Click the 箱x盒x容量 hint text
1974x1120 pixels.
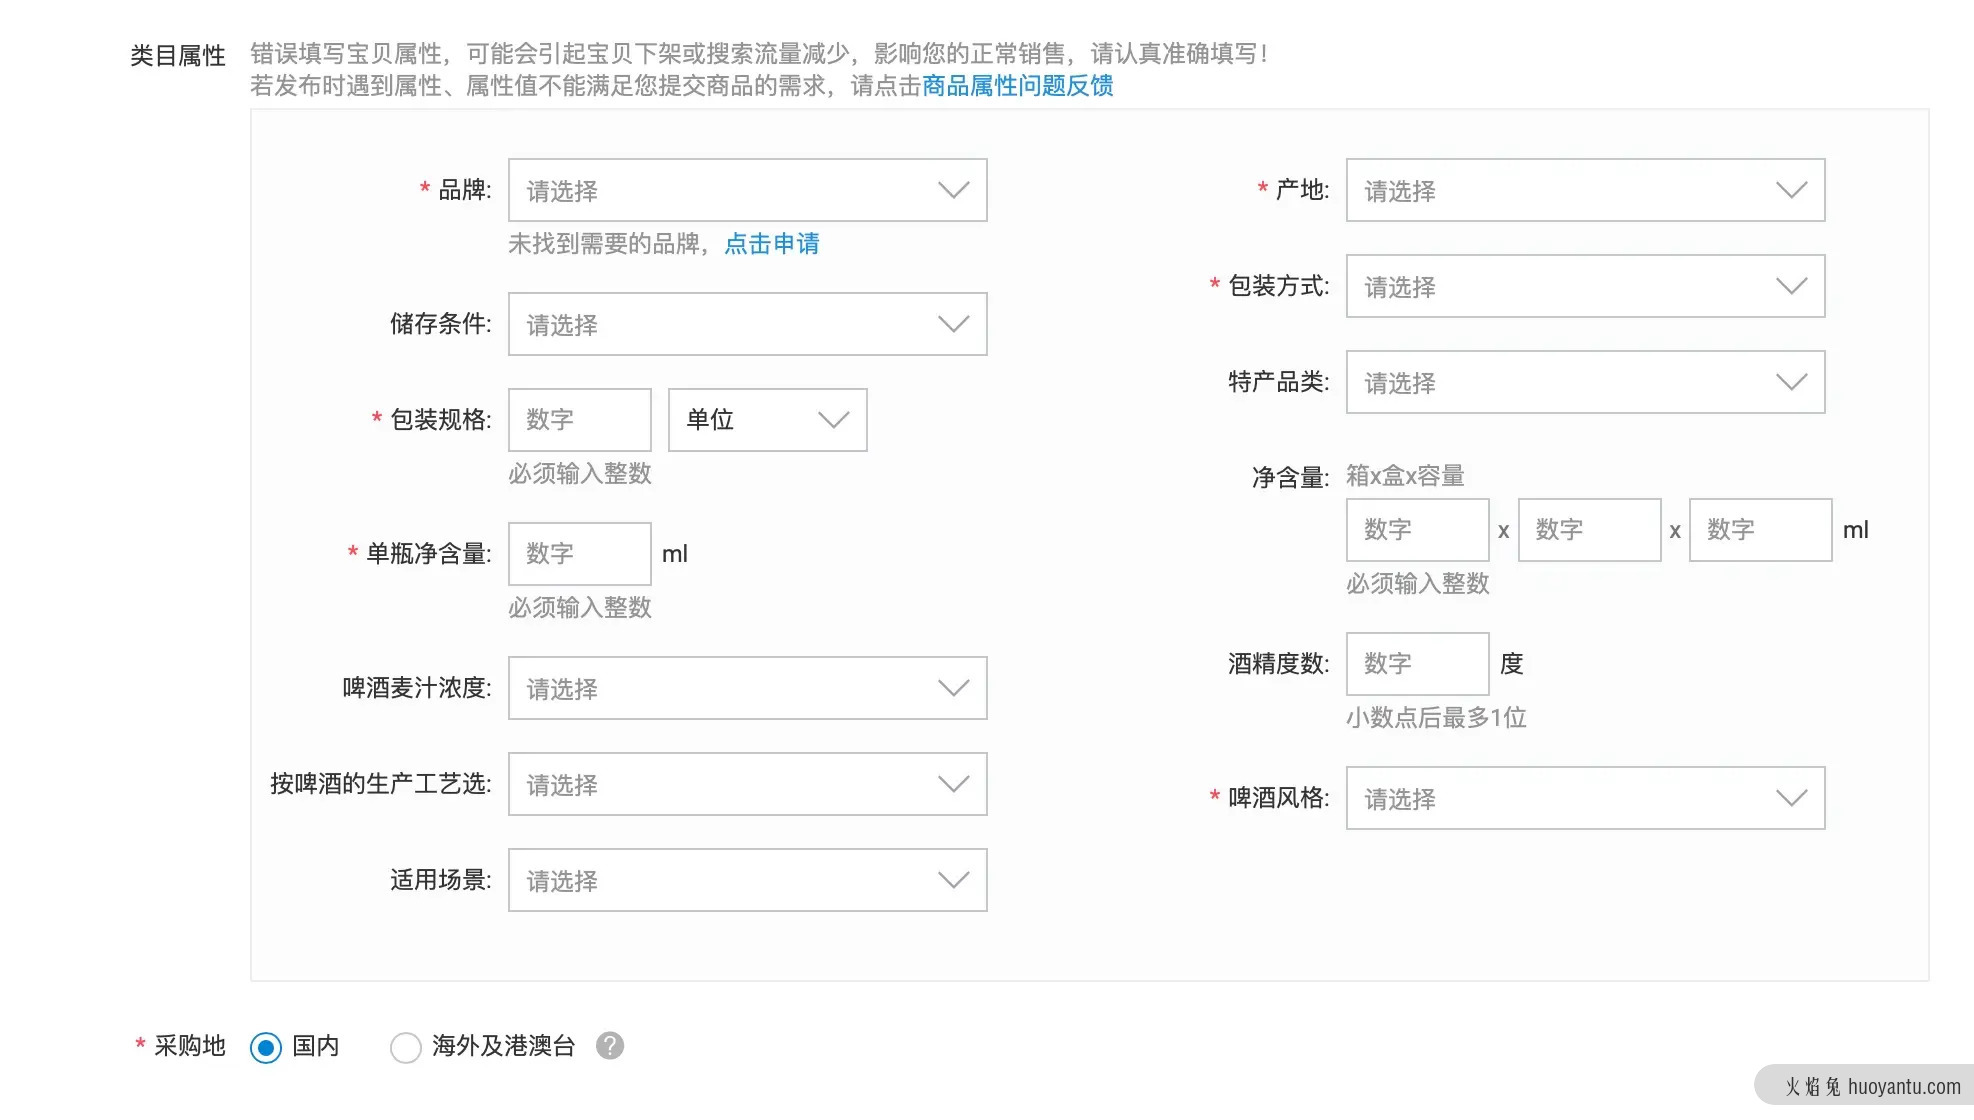pos(1405,476)
